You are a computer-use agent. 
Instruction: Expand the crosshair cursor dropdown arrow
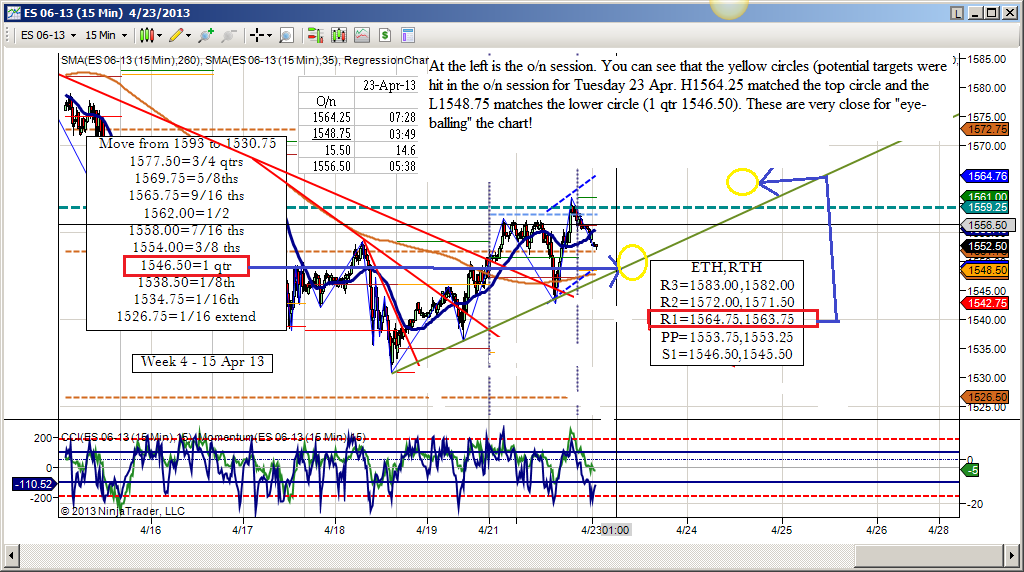(x=269, y=35)
